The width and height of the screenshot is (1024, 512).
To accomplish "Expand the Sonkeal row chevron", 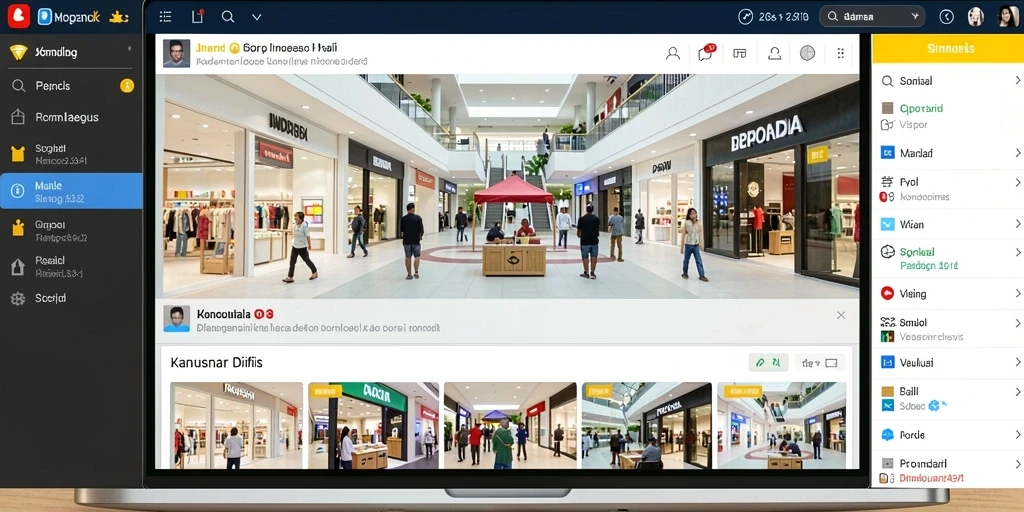I will click(x=1017, y=252).
